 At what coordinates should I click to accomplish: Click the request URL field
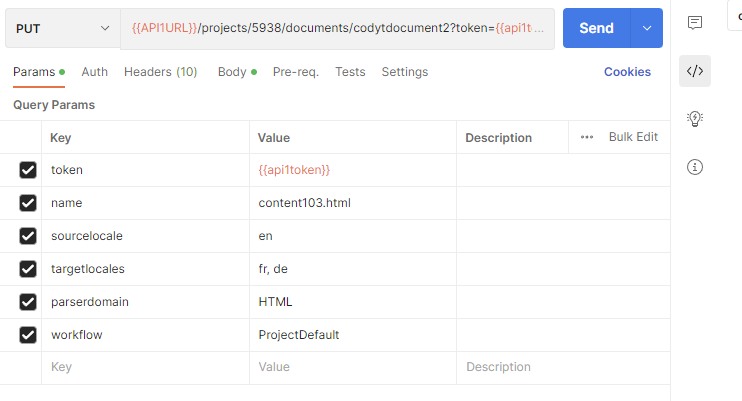(x=338, y=28)
